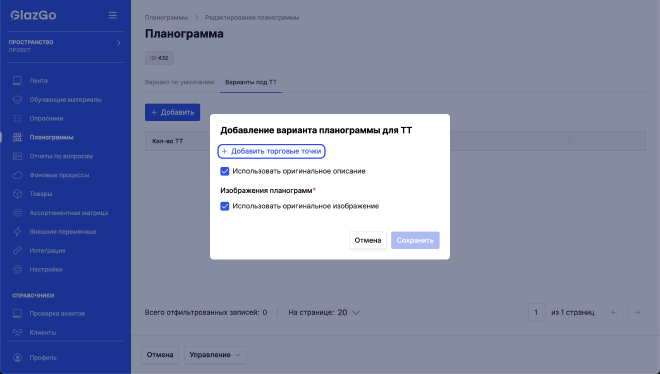Click Сохранить in the dialog
The width and height of the screenshot is (660, 374).
point(415,240)
